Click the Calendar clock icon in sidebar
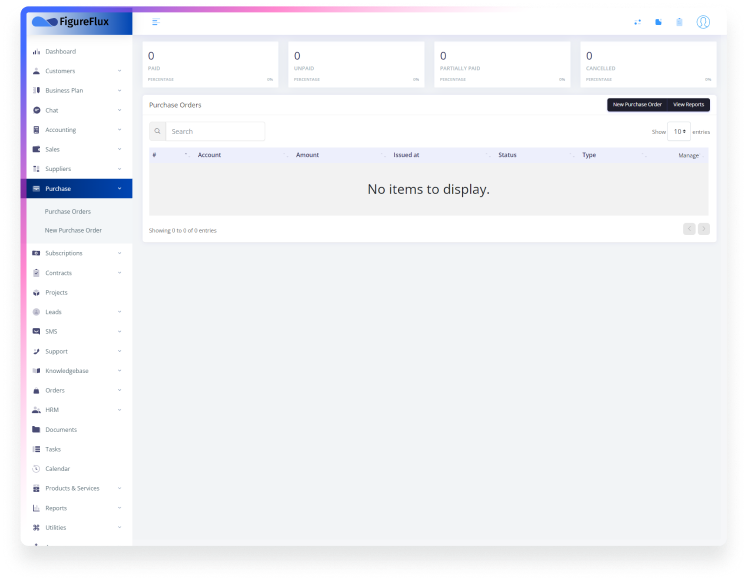The height and width of the screenshot is (581, 747). (36, 469)
